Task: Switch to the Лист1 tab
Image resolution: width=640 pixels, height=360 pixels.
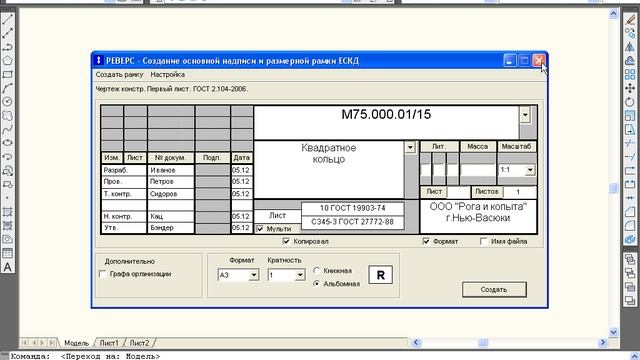Action: click(109, 343)
